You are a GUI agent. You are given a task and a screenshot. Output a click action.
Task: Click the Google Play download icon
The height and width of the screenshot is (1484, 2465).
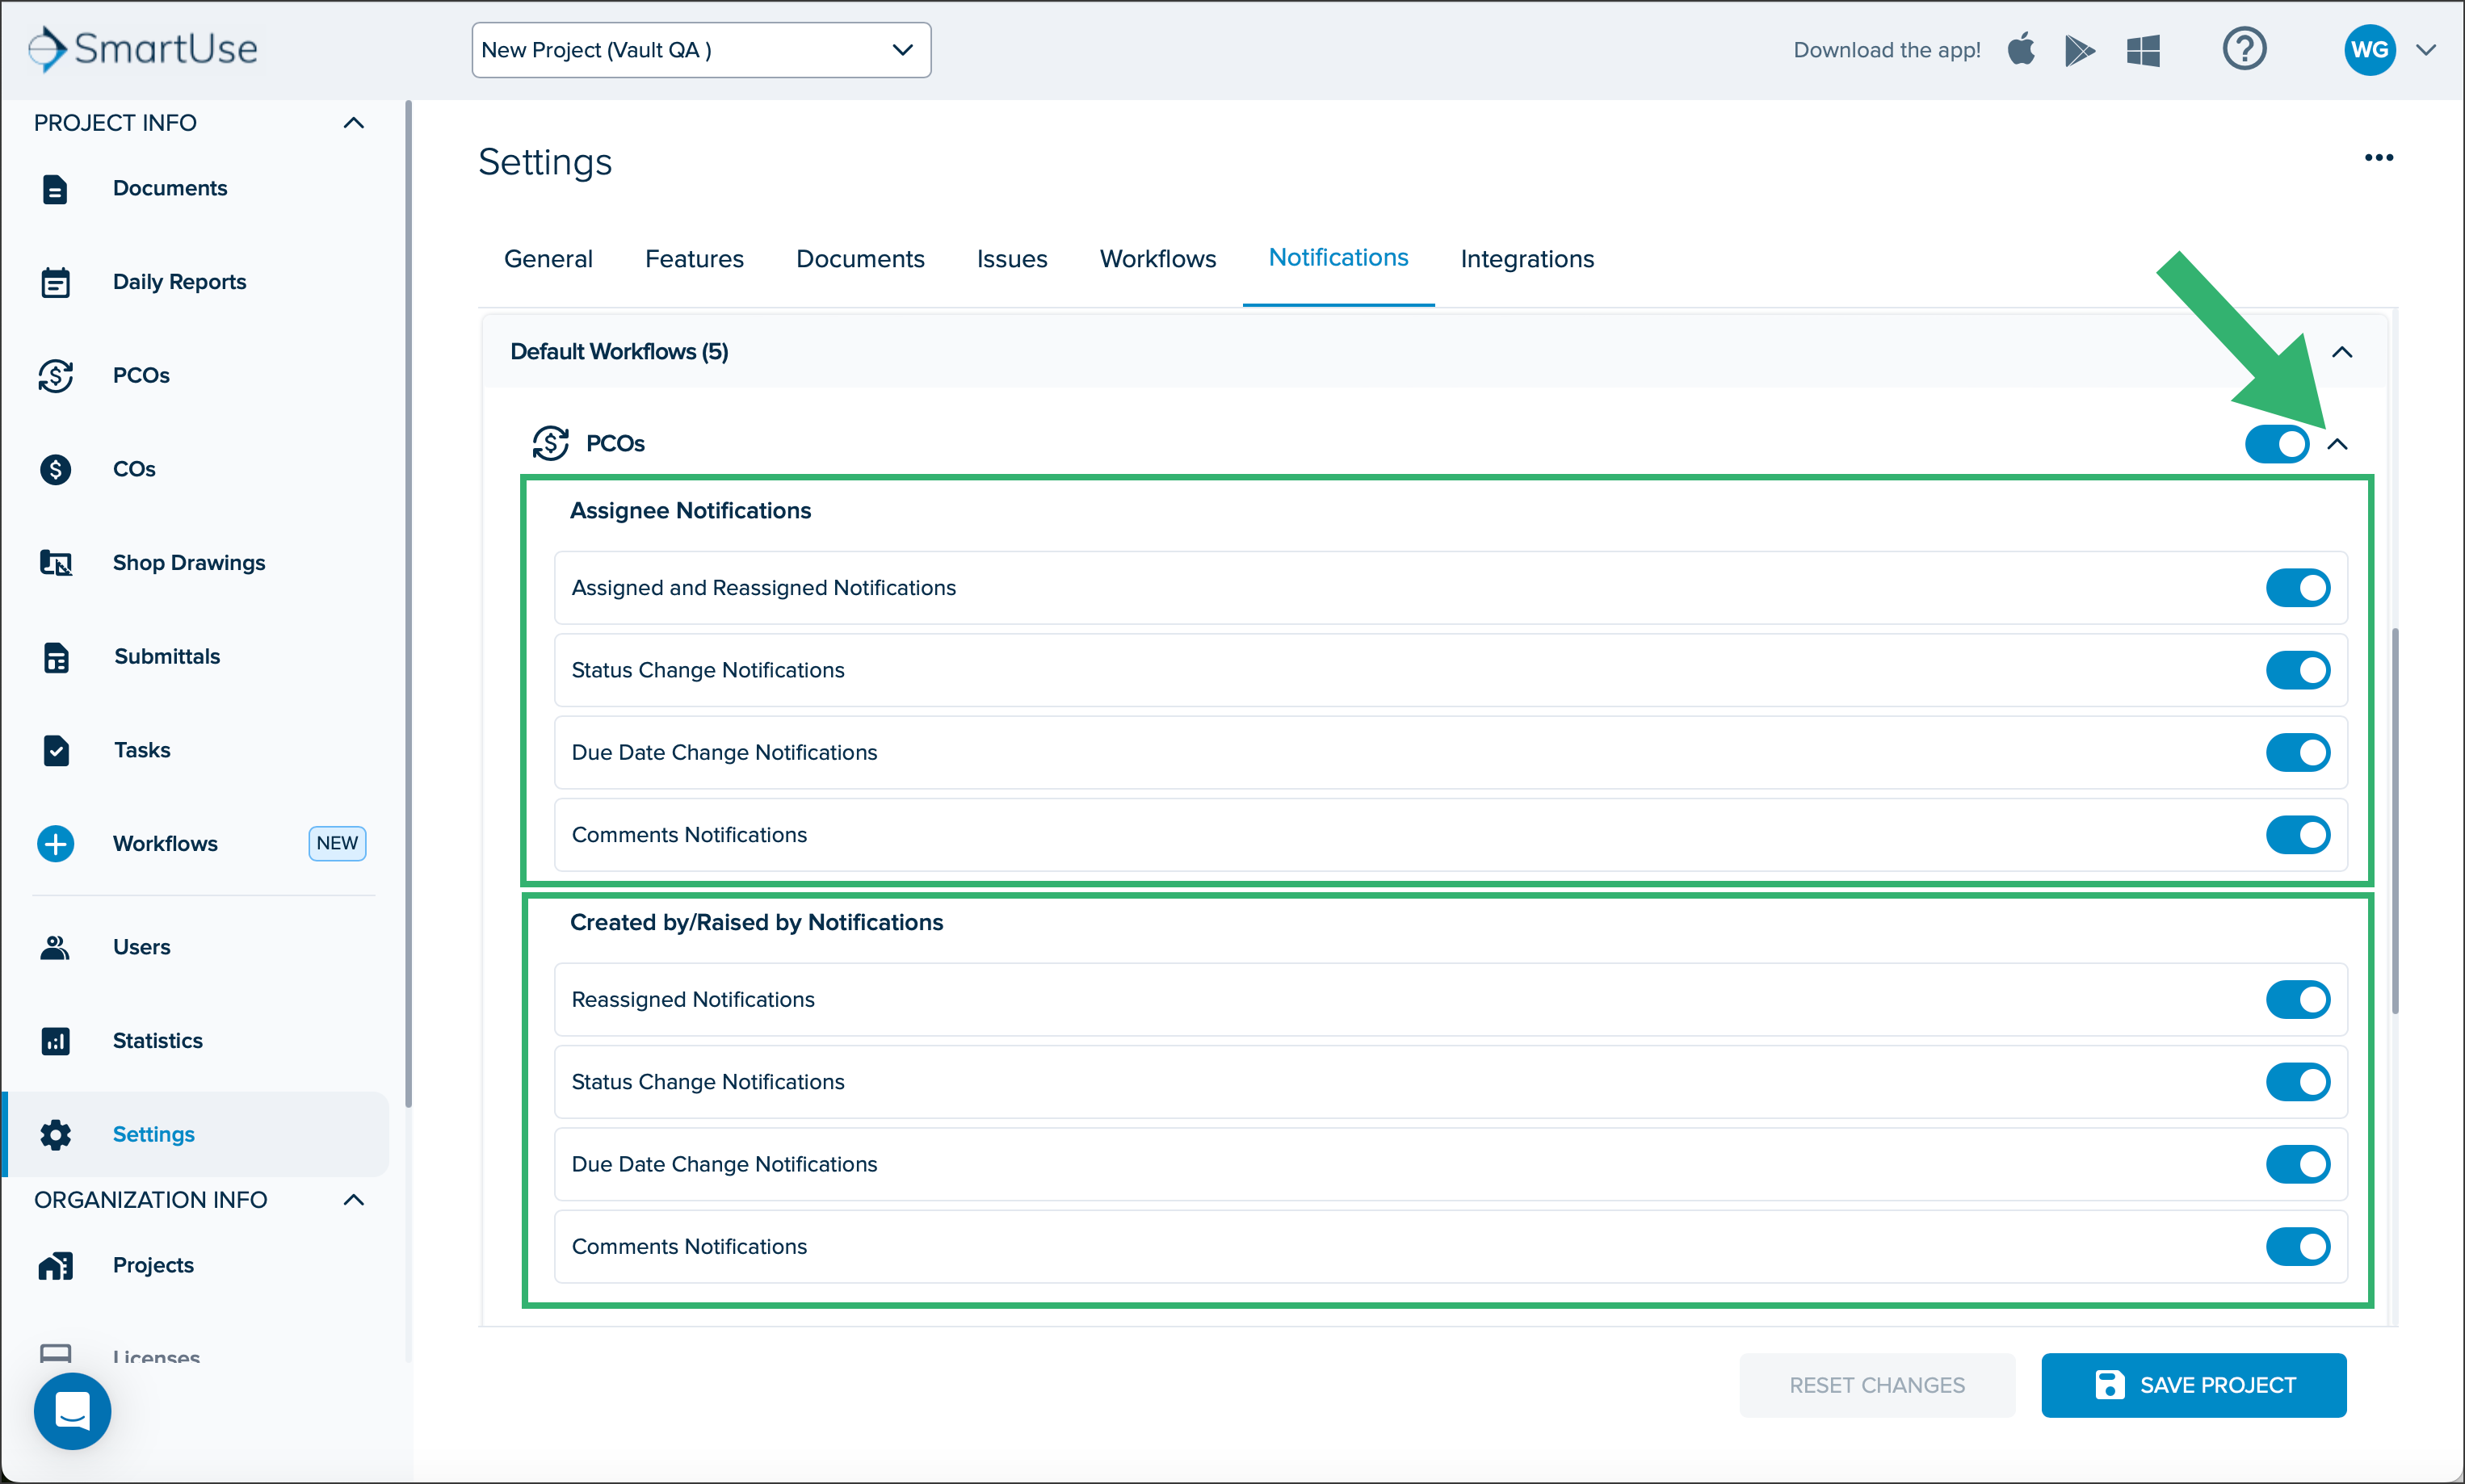2080,50
